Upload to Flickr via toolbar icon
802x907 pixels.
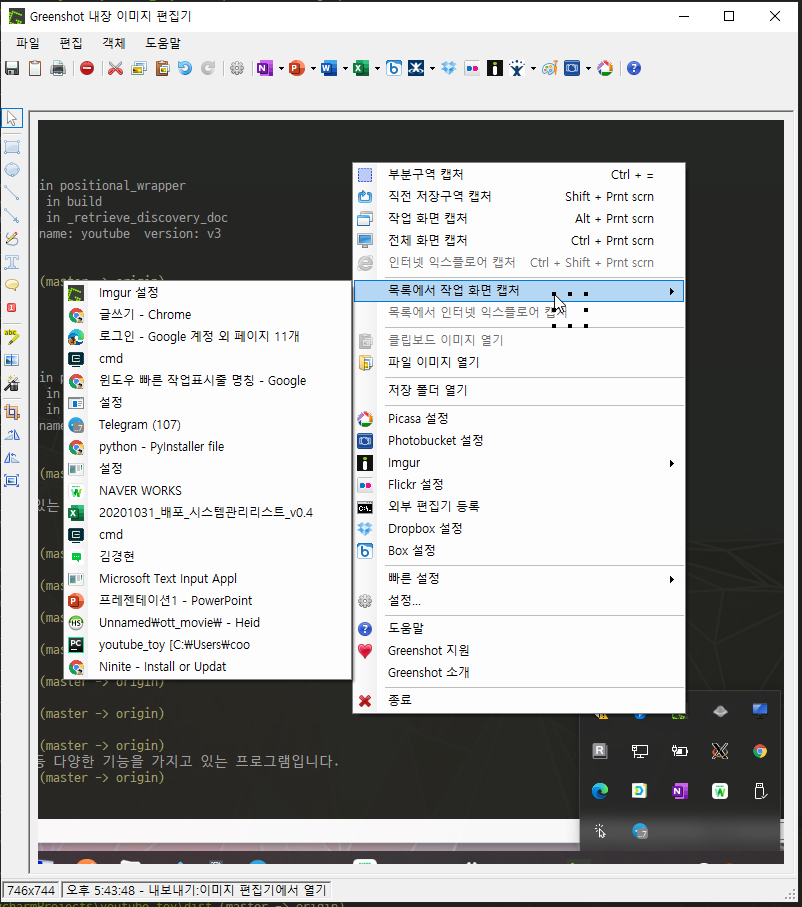[472, 68]
